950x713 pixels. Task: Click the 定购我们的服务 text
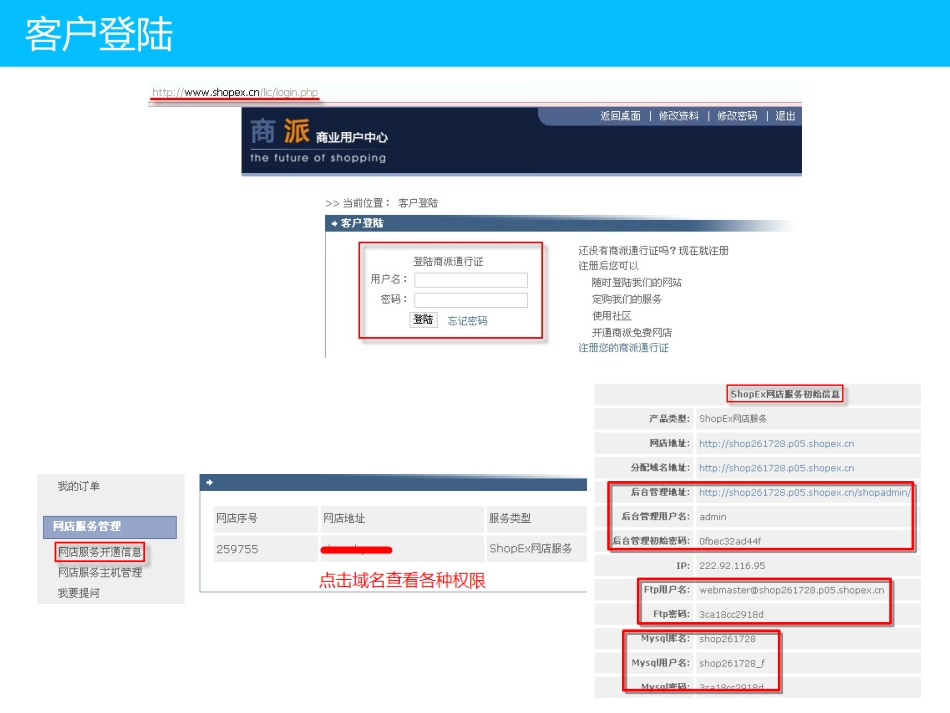click(626, 299)
